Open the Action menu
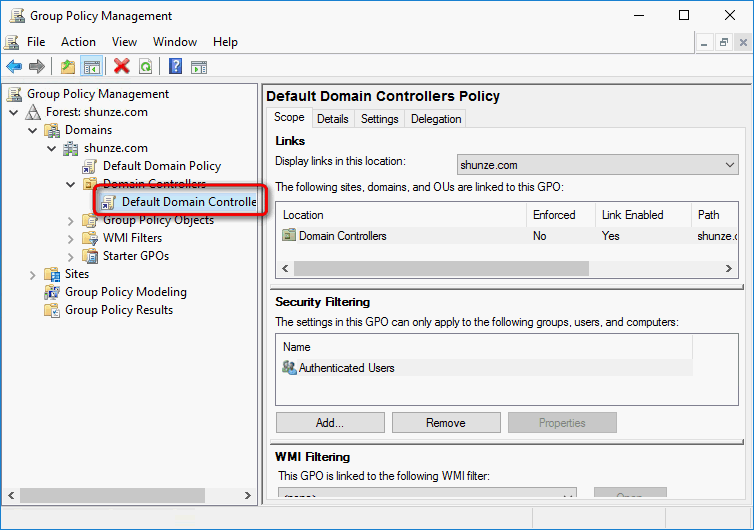This screenshot has width=754, height=530. pyautogui.click(x=78, y=42)
